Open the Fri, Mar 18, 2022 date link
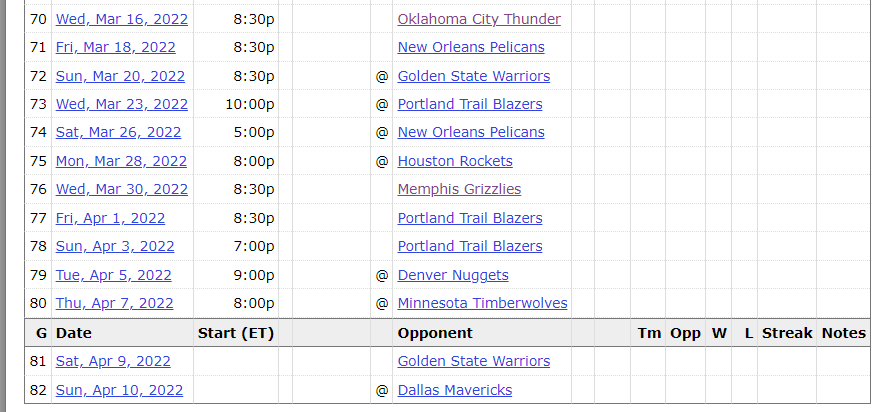 [x=116, y=47]
